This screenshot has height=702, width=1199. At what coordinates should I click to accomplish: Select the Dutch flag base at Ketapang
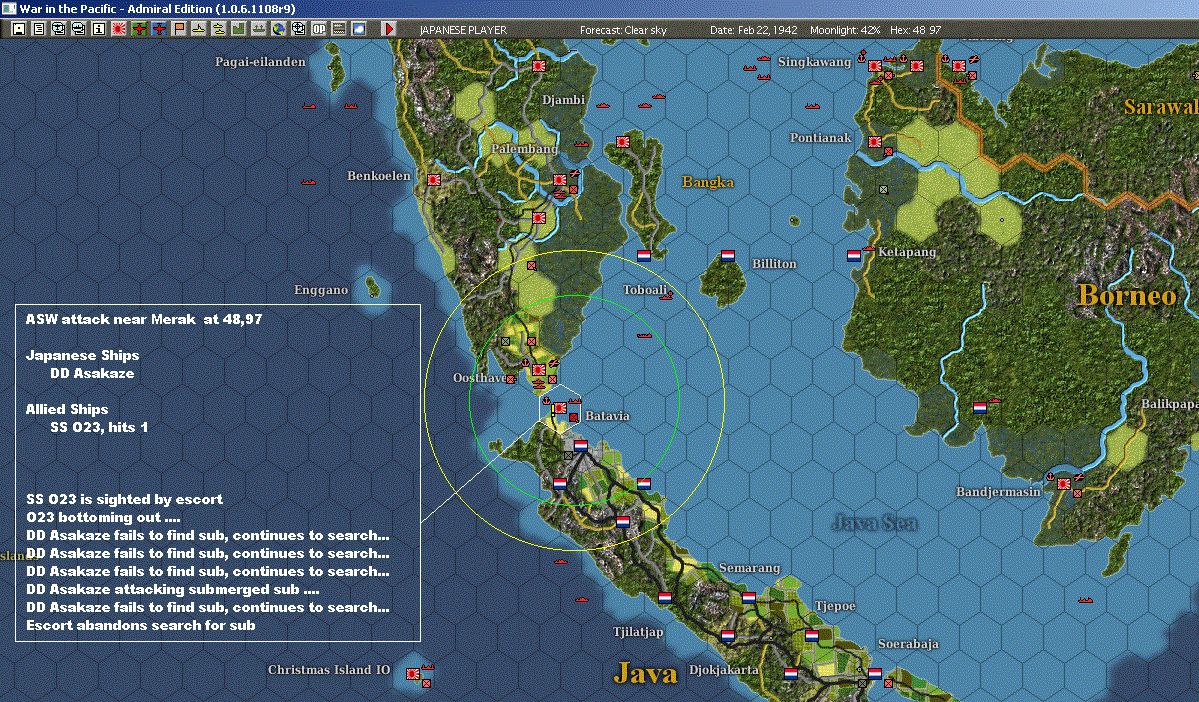pos(853,255)
